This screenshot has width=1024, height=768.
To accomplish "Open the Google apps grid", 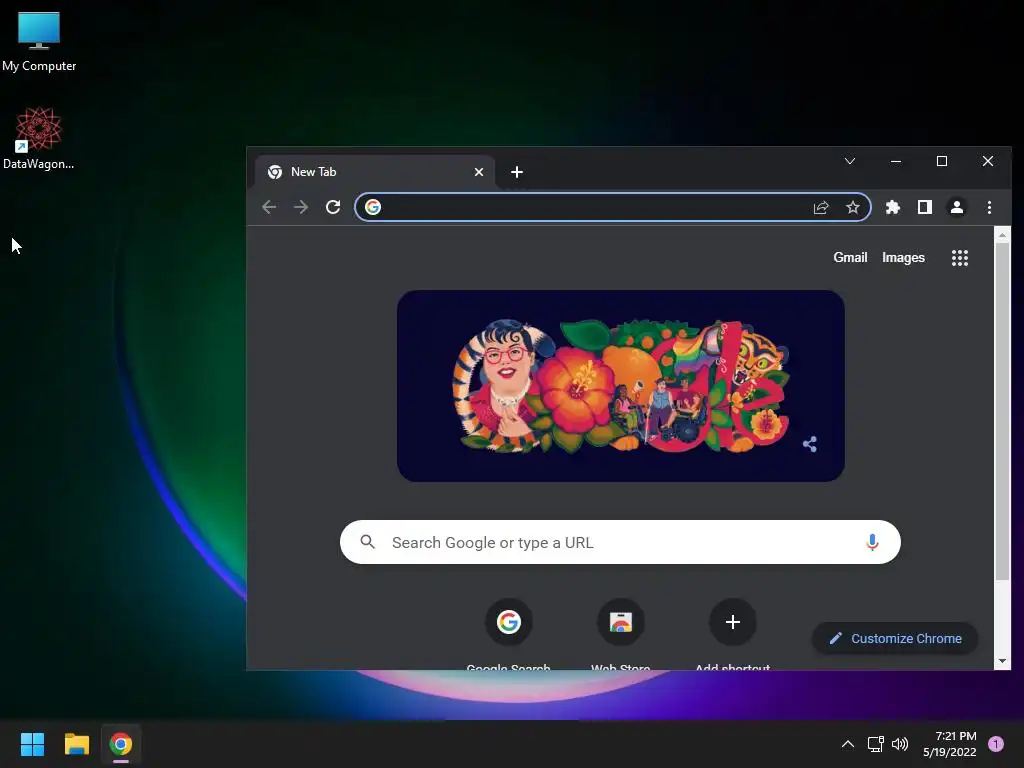I will (x=959, y=258).
